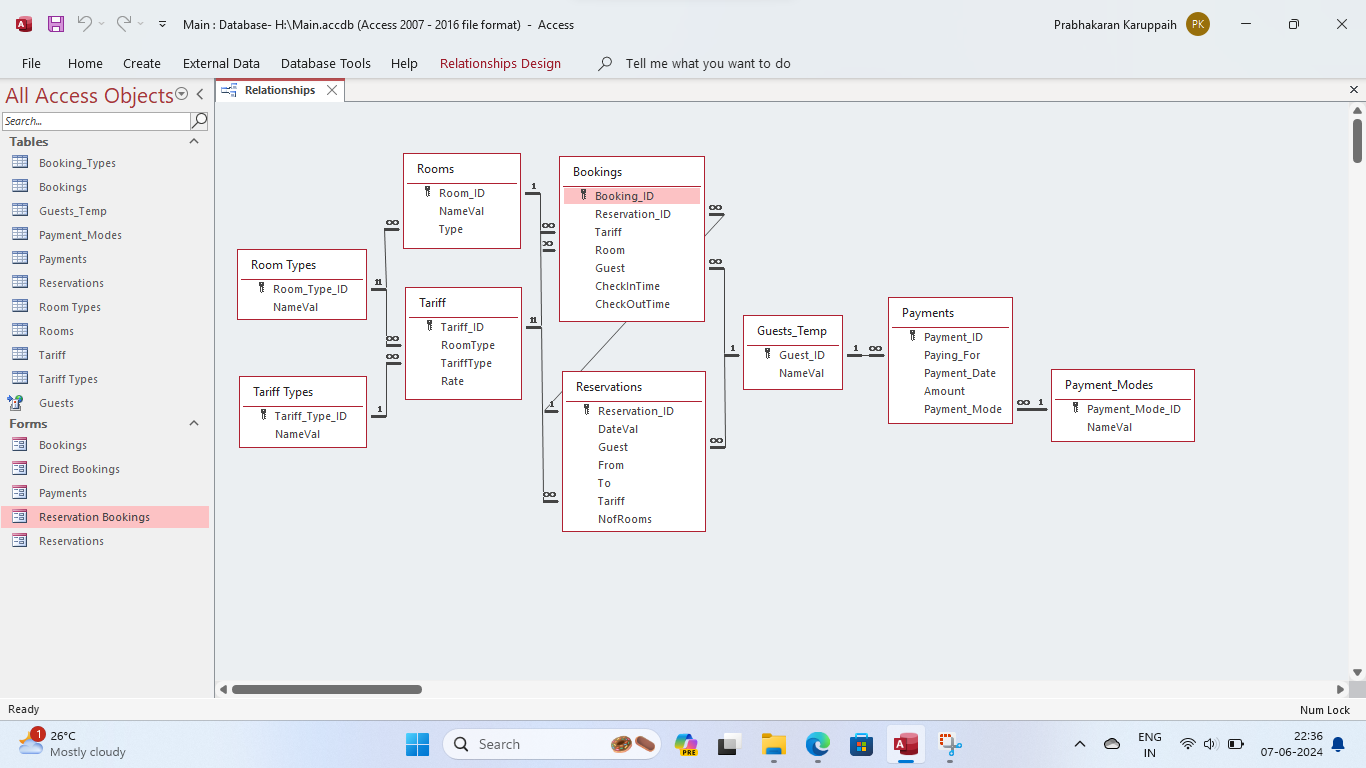Click the NofRooms field in Reservations
Viewport: 1366px width, 768px height.
point(625,519)
